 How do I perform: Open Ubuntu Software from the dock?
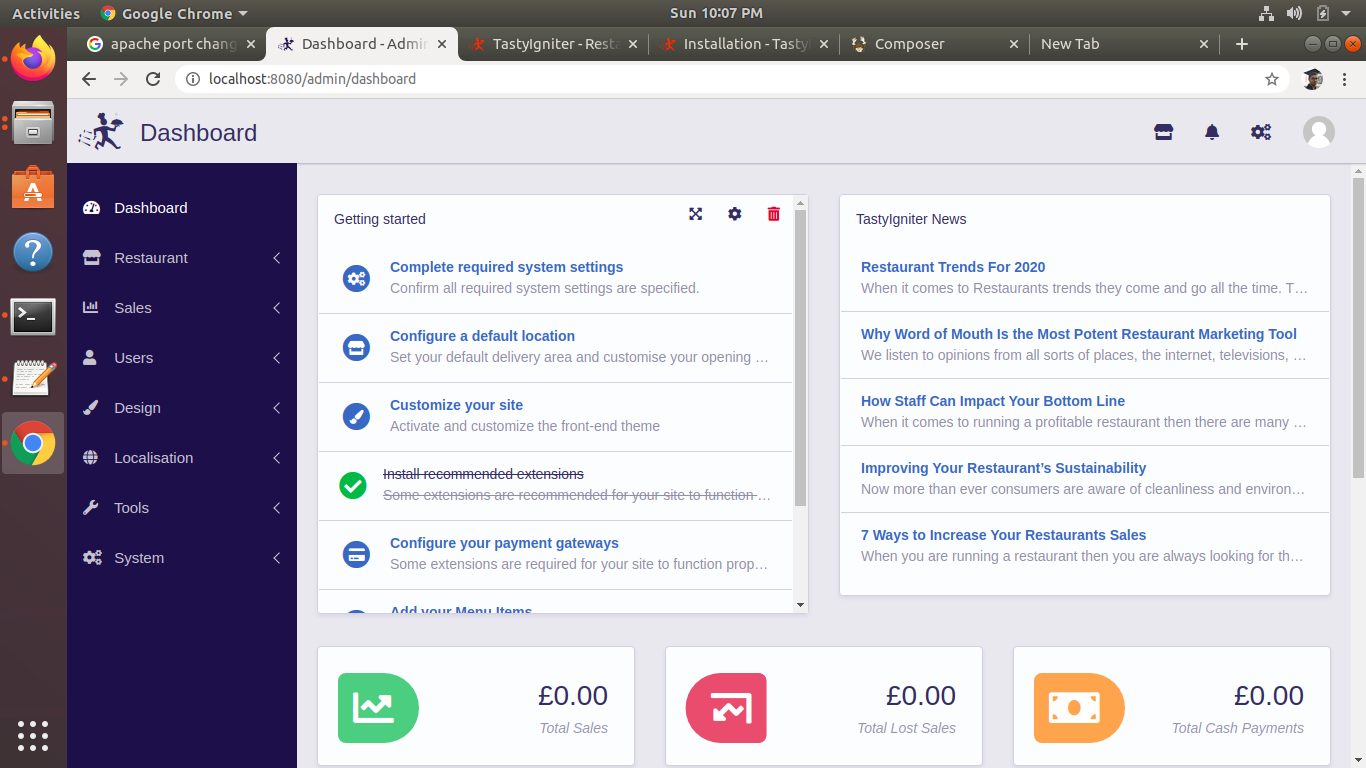33,187
